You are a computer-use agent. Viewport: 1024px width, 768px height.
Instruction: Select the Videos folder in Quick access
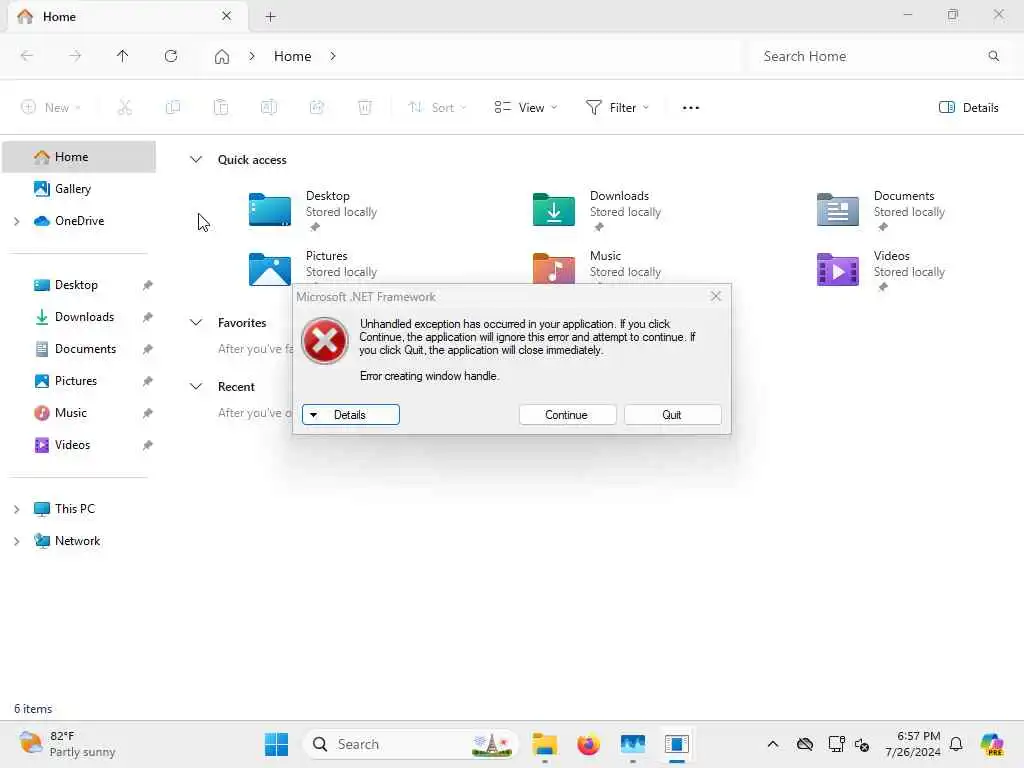point(882,270)
